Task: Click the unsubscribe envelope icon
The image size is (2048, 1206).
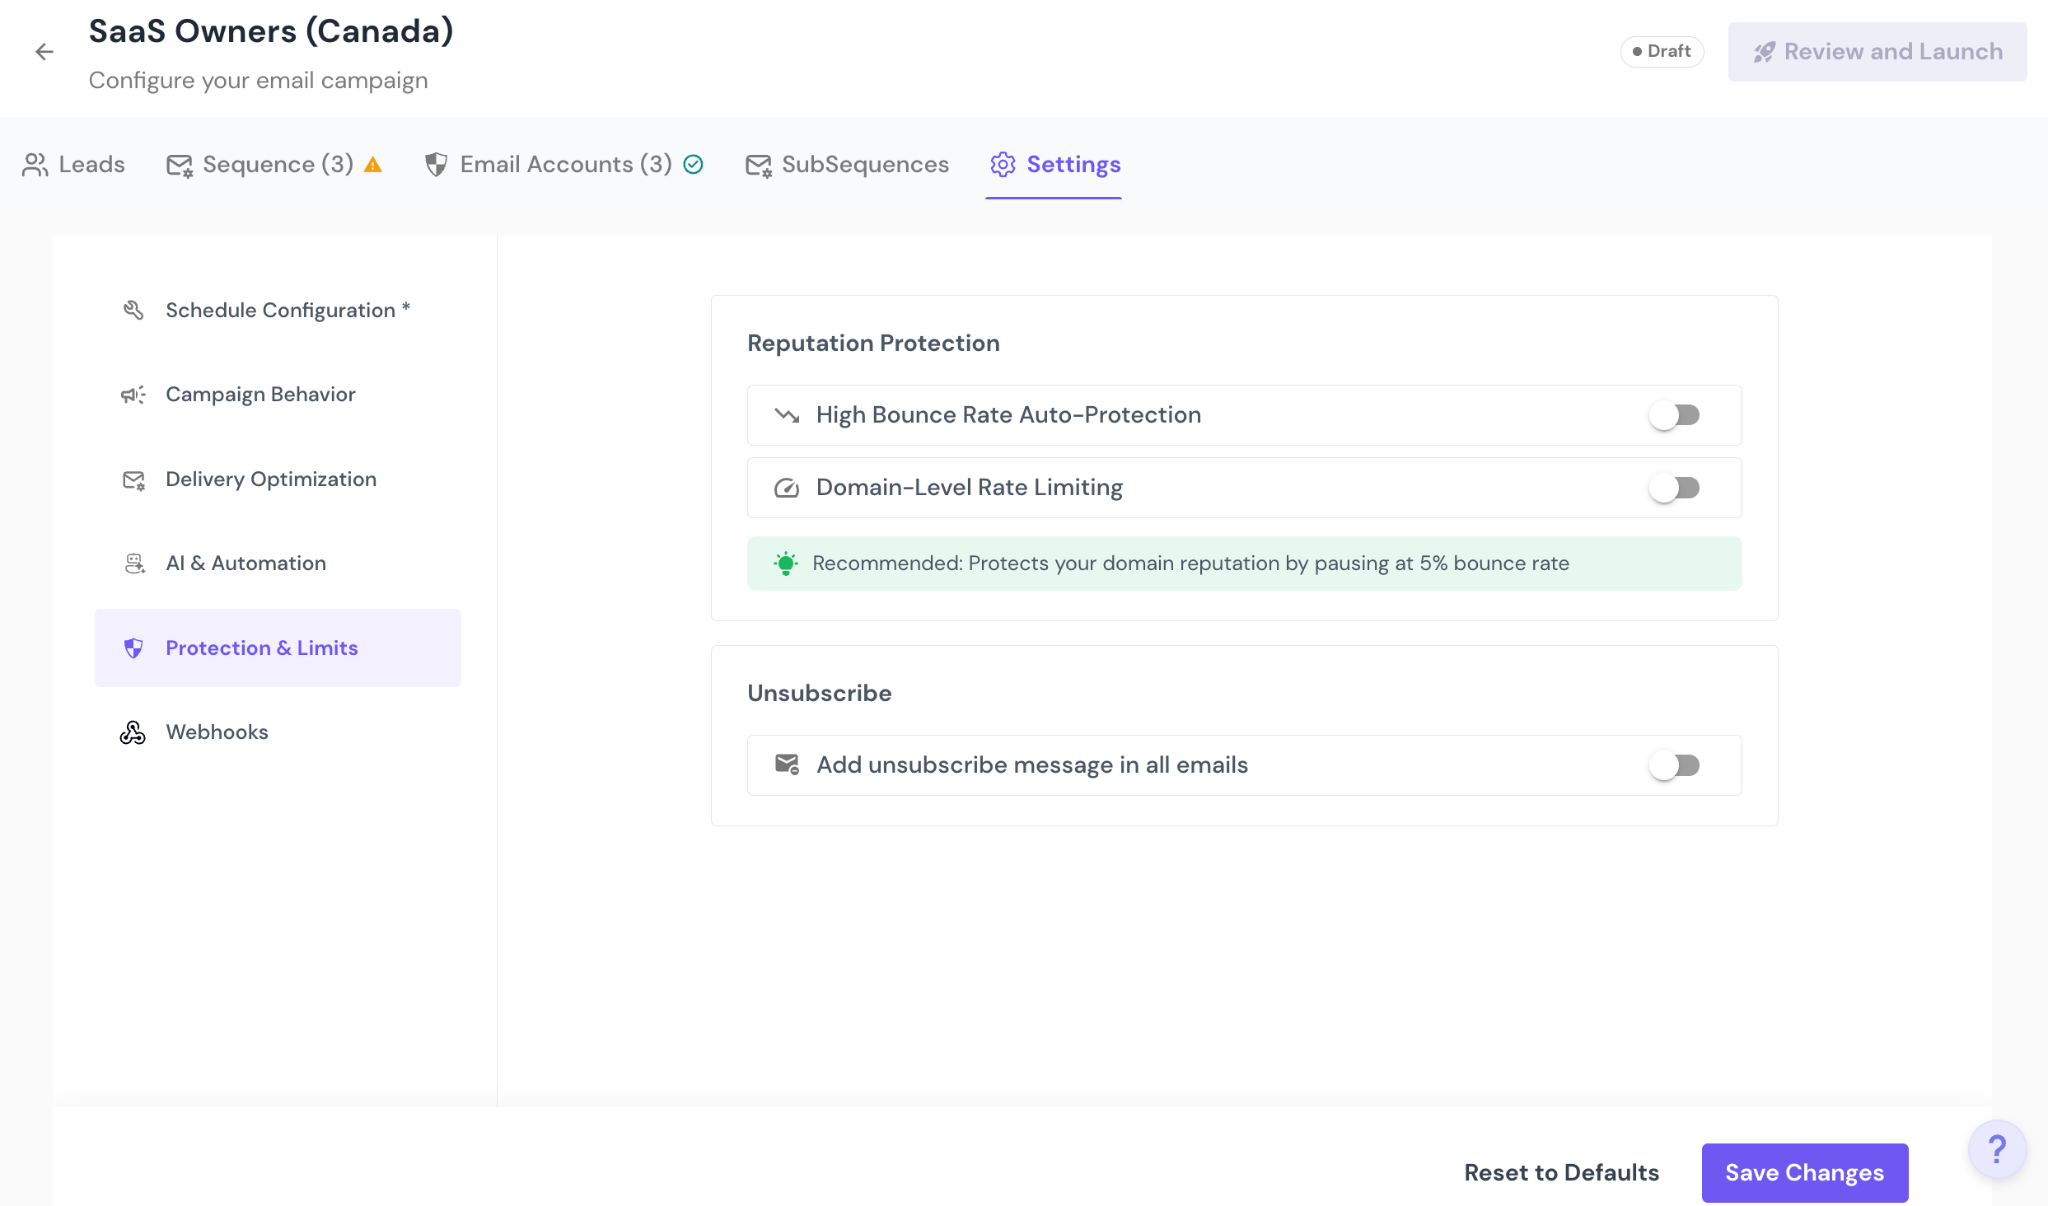Action: [x=787, y=765]
